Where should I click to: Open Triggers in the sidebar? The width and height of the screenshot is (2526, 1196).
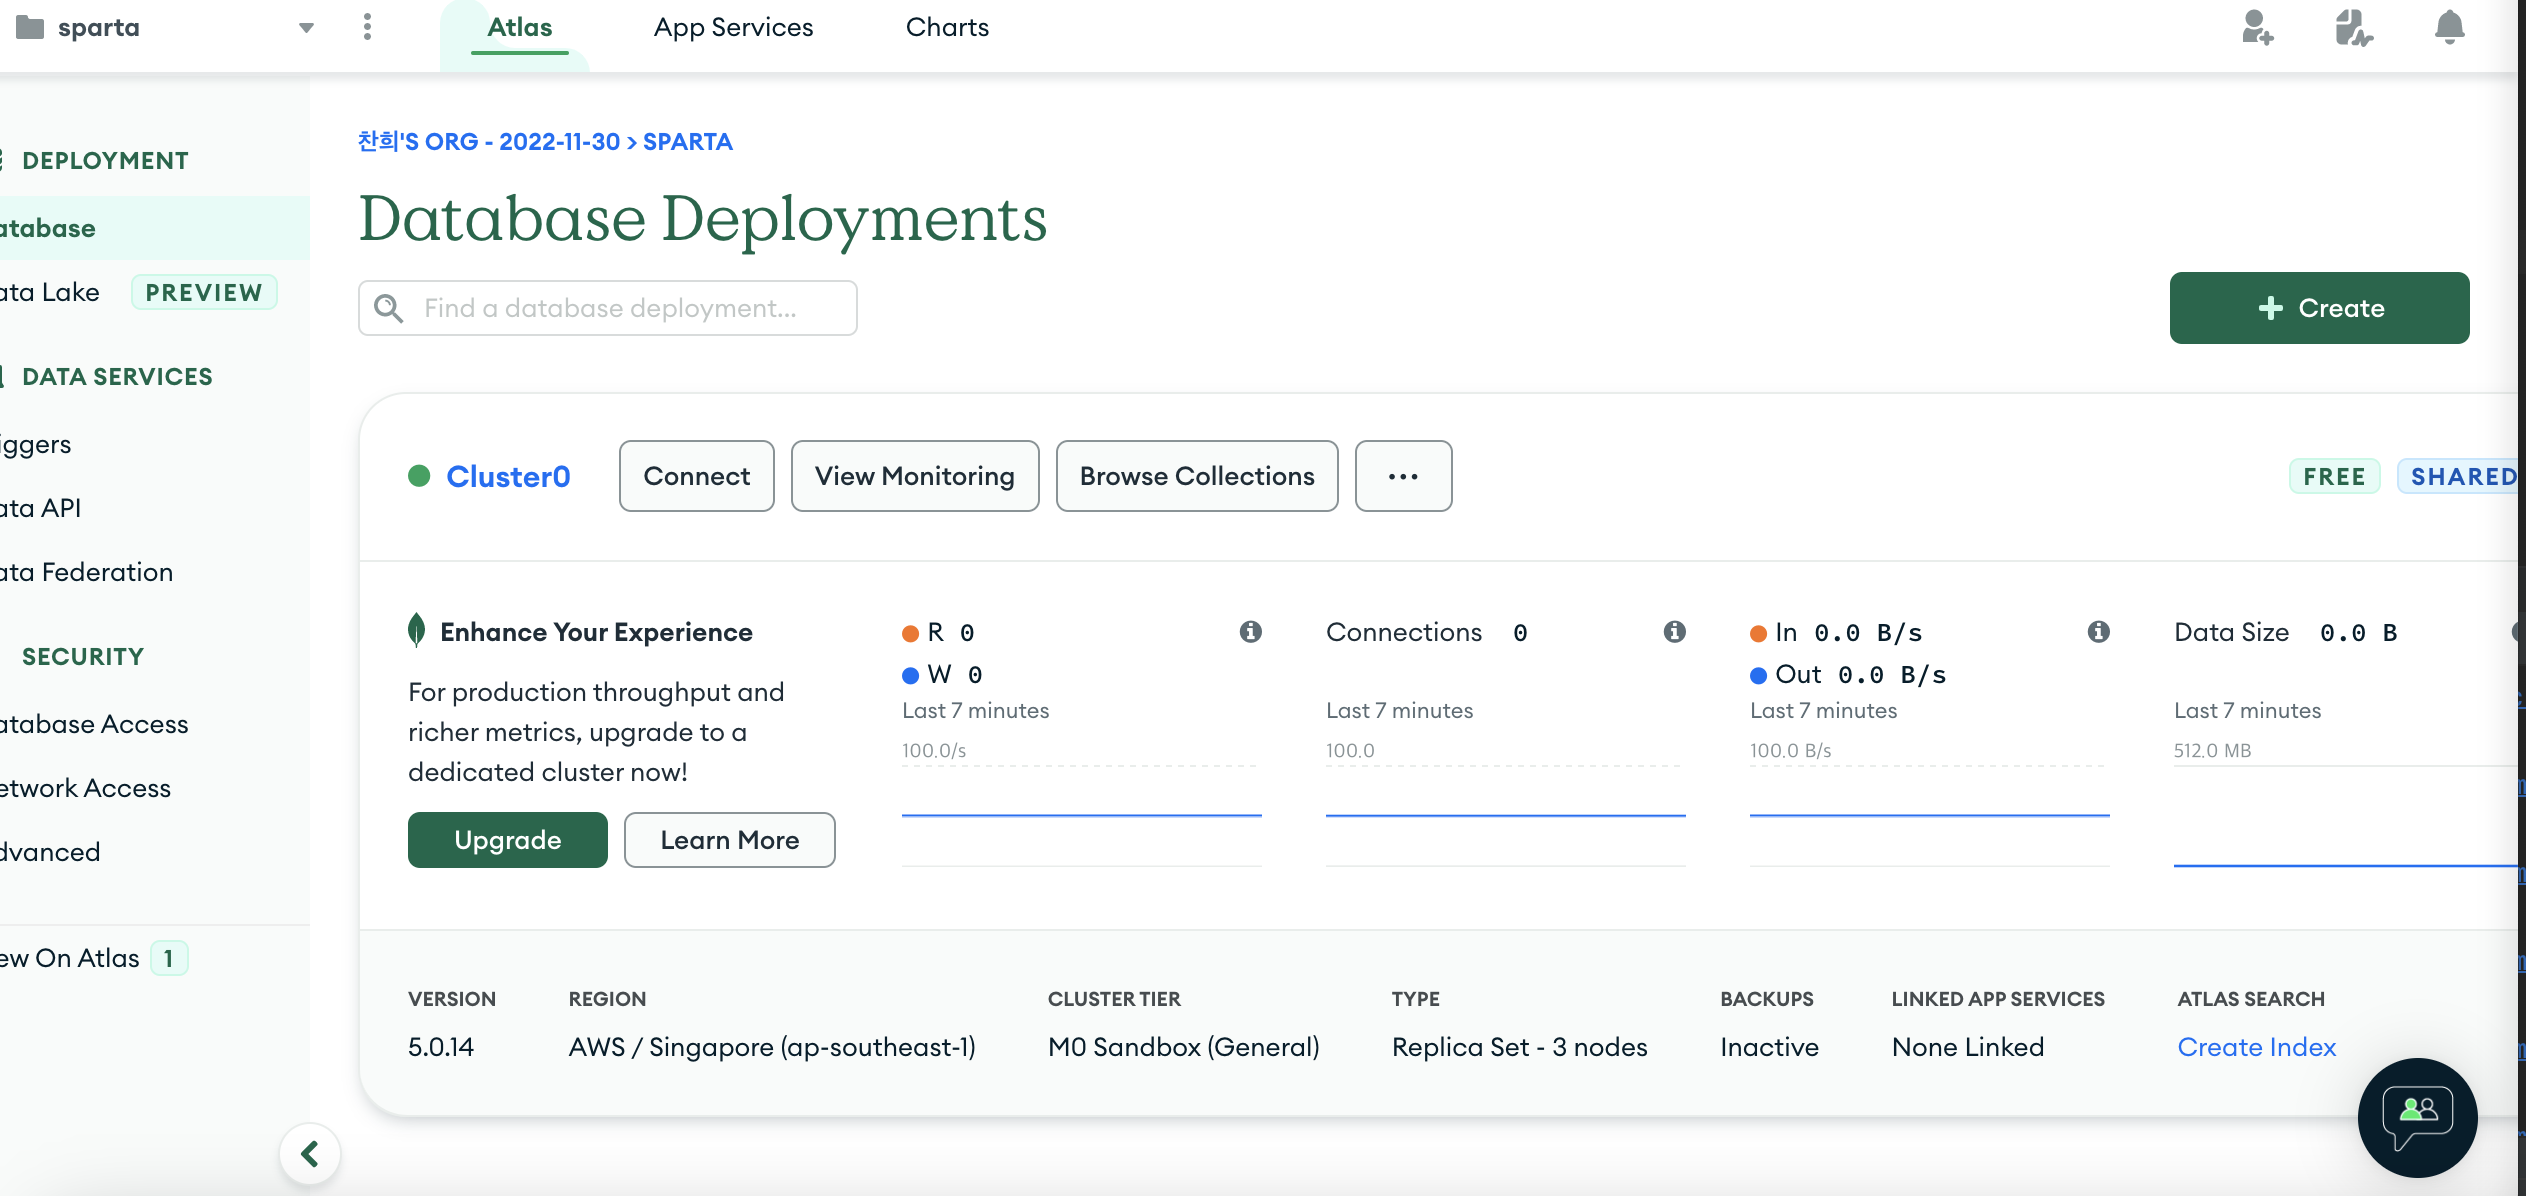(x=36, y=444)
